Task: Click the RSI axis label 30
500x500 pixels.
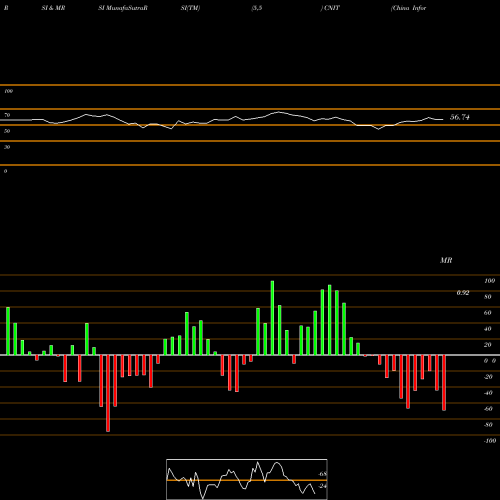Action: click(7, 147)
